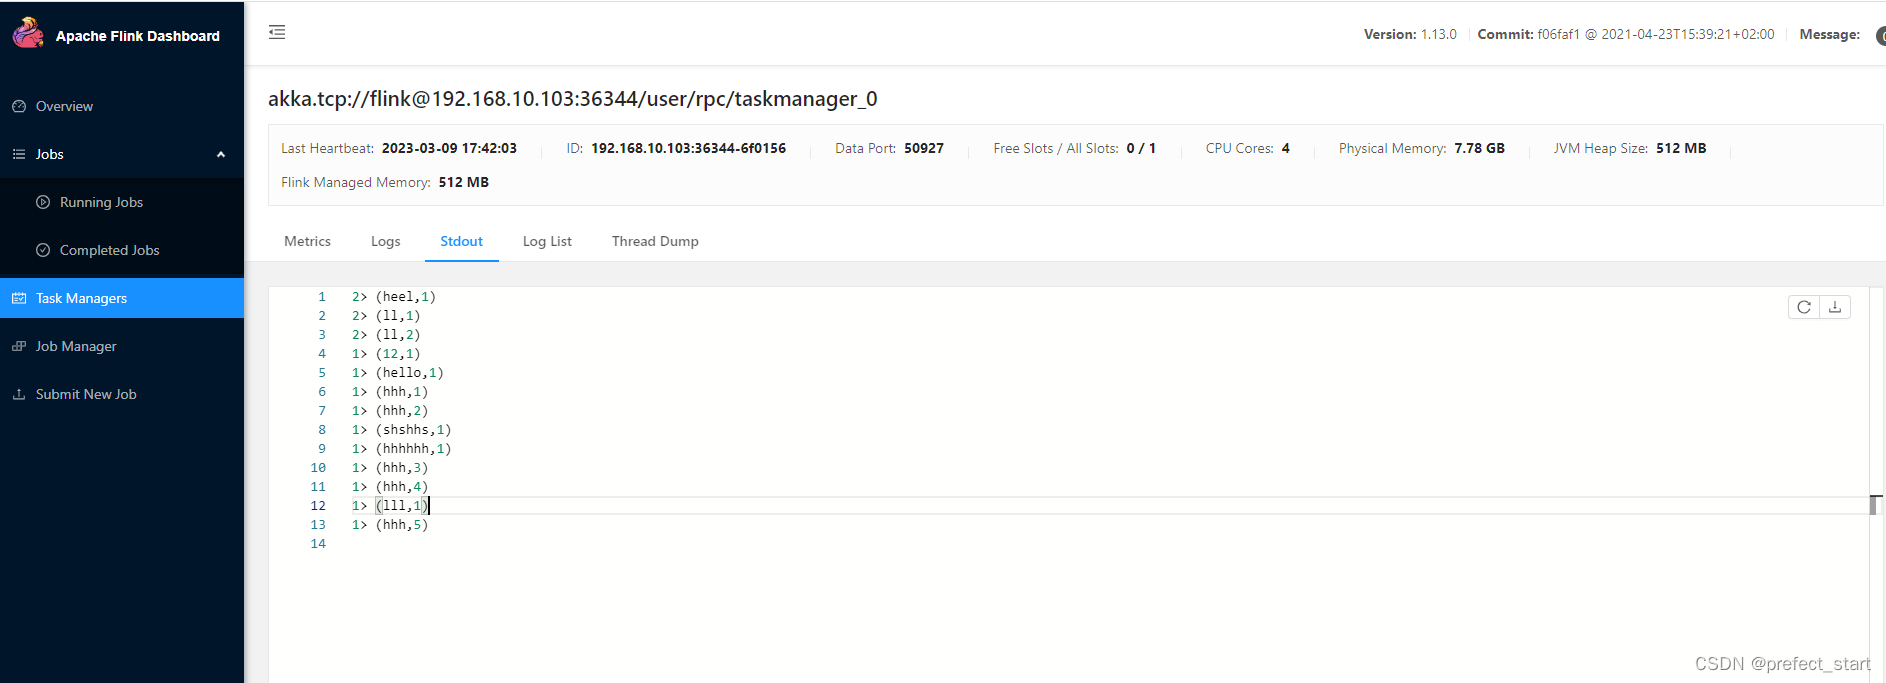Click the Submit New Job upload icon
Viewport: 1886px width, 683px height.
coord(19,394)
